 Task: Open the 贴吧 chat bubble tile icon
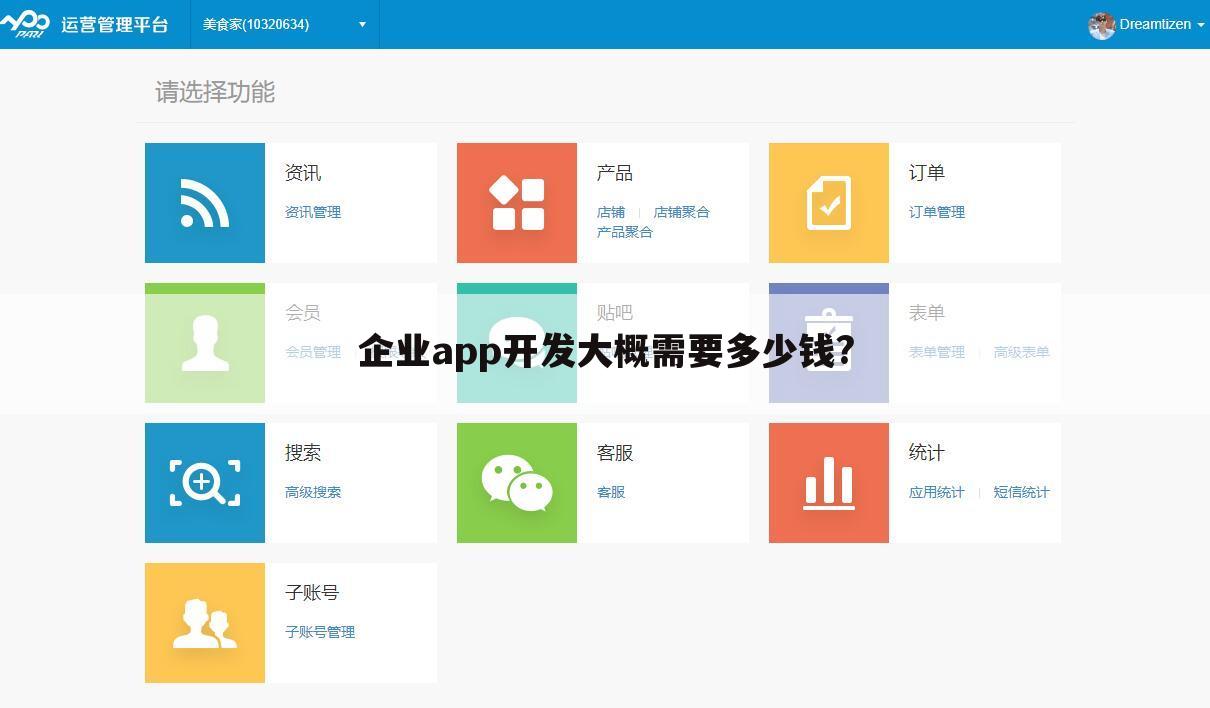(517, 343)
